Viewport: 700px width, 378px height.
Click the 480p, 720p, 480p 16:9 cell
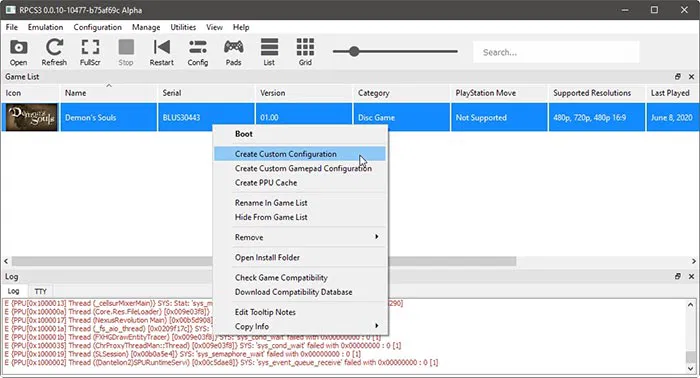[597, 117]
